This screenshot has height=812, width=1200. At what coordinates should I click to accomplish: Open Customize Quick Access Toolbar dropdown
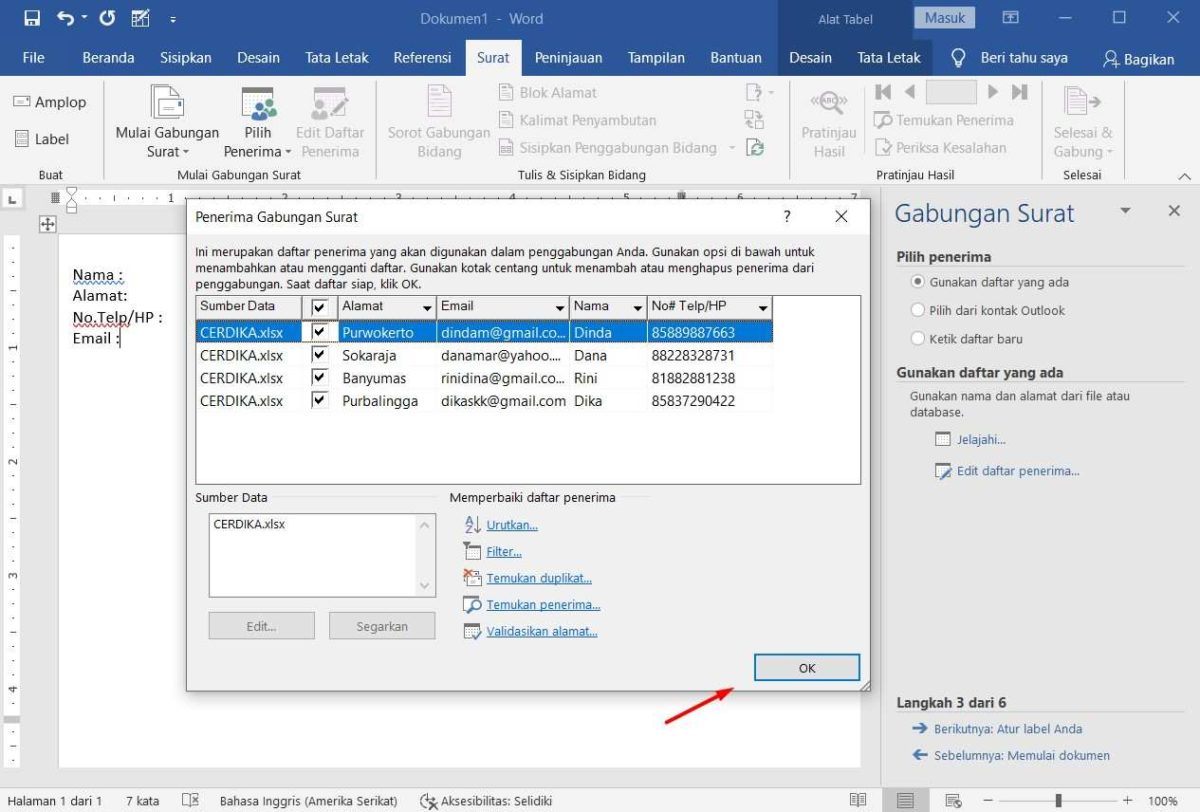tap(172, 19)
